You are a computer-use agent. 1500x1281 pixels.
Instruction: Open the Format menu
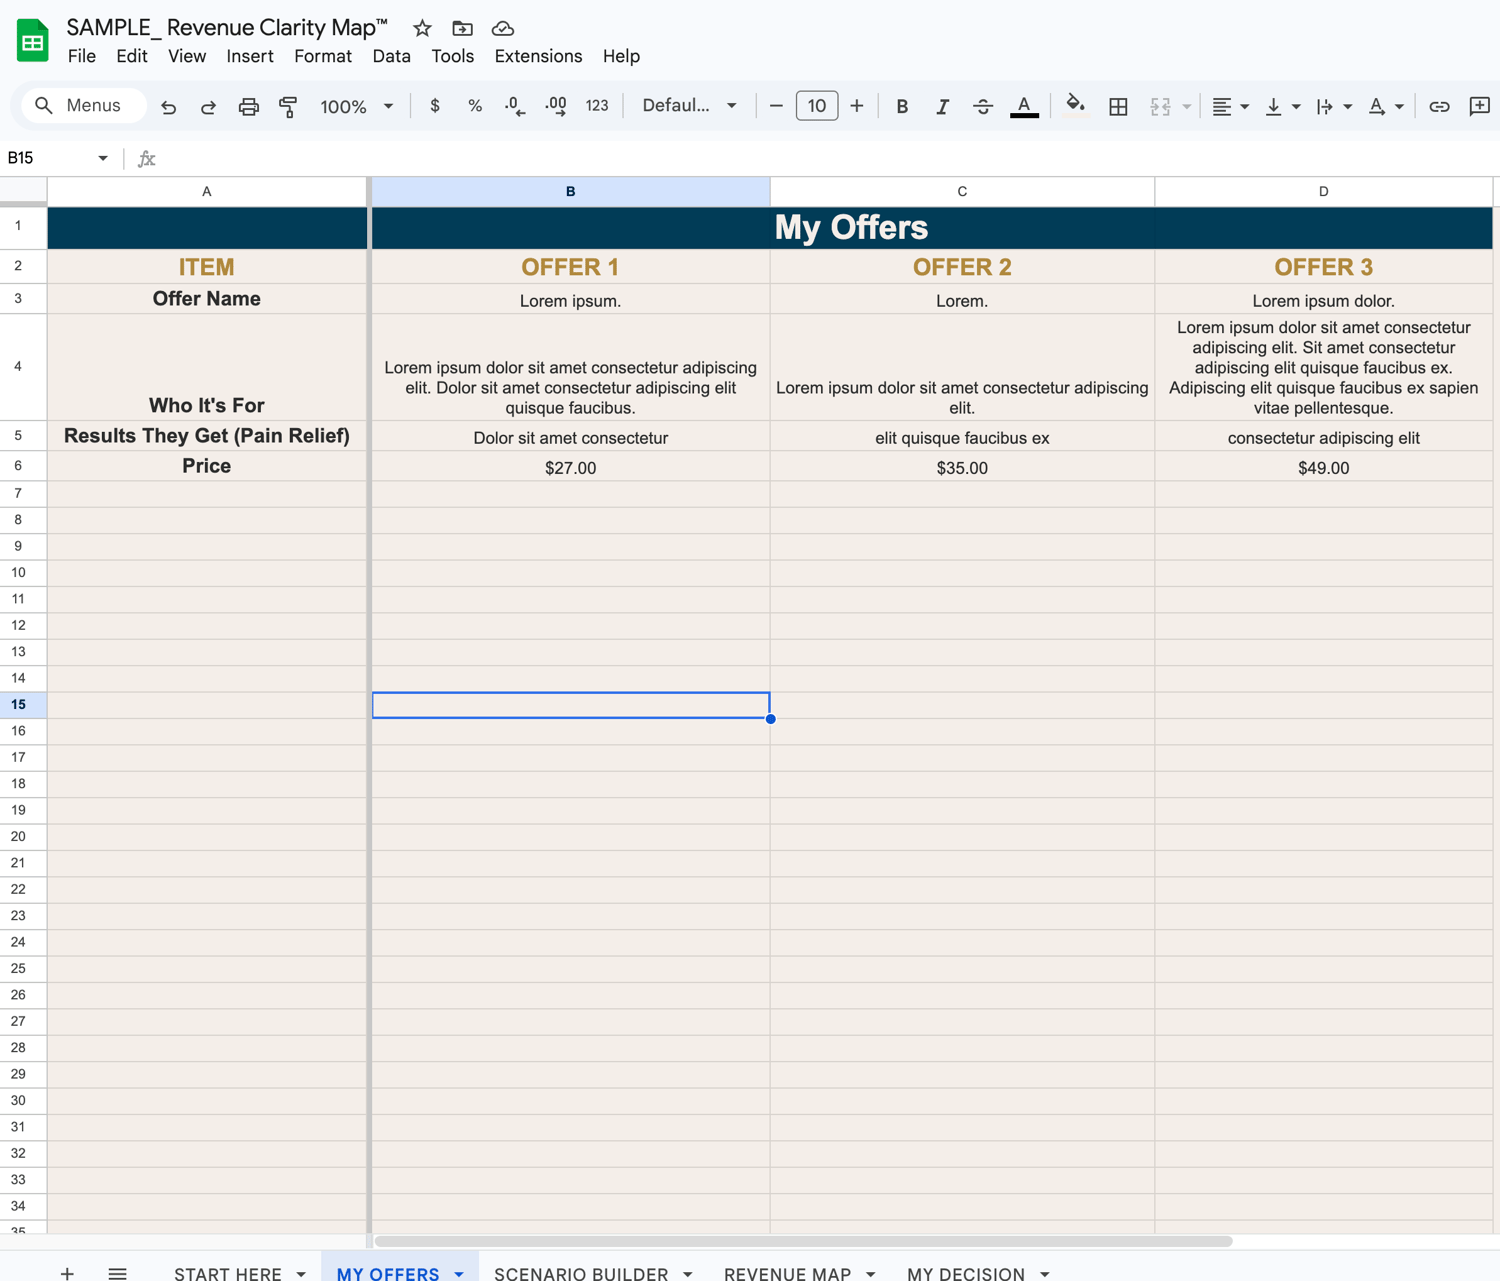[323, 56]
